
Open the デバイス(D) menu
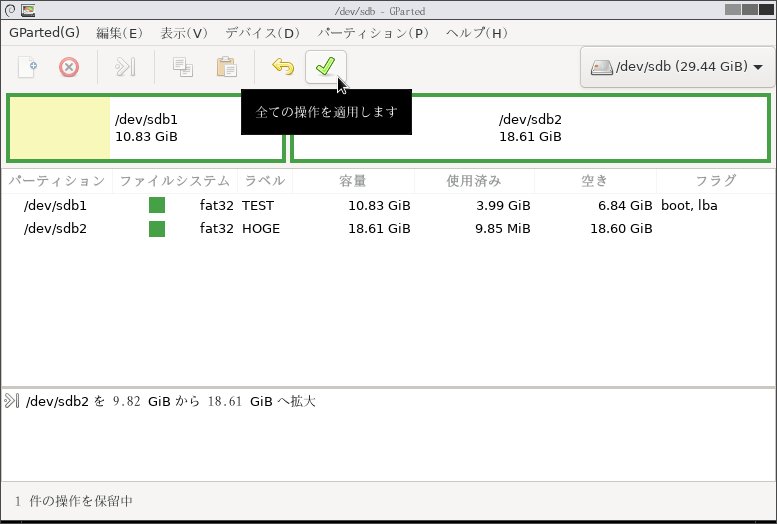pyautogui.click(x=263, y=33)
